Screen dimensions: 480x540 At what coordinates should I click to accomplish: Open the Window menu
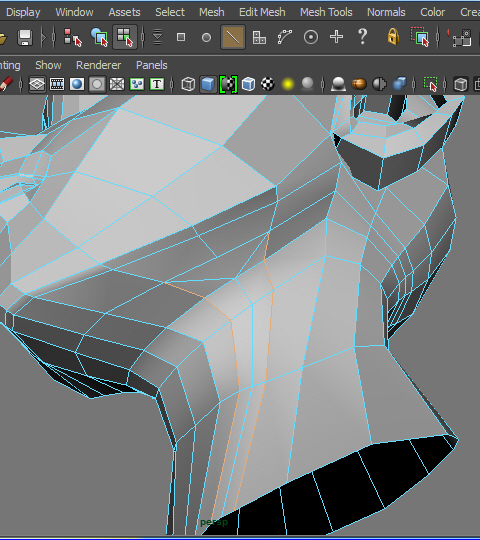pyautogui.click(x=74, y=12)
